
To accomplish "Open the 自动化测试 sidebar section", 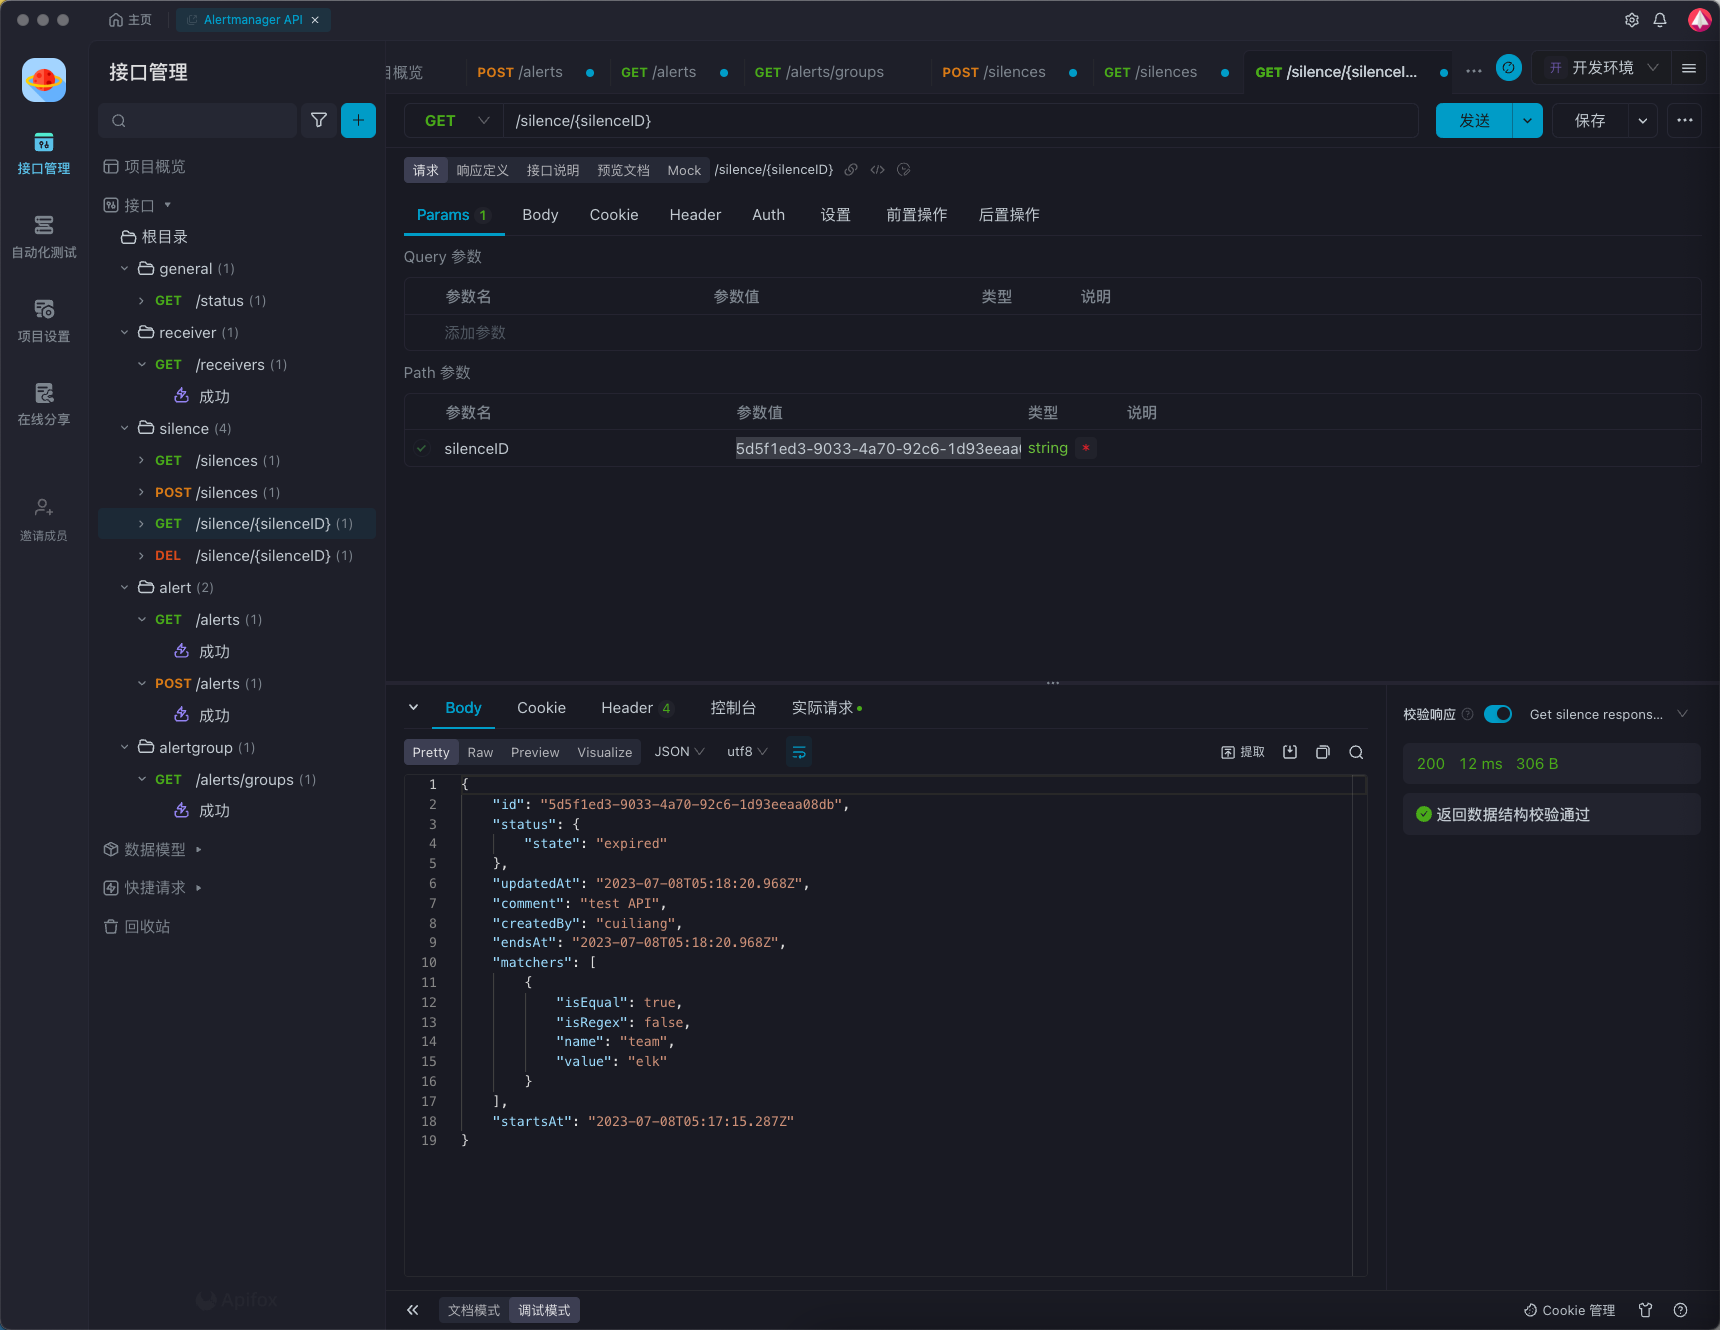I will coord(44,237).
